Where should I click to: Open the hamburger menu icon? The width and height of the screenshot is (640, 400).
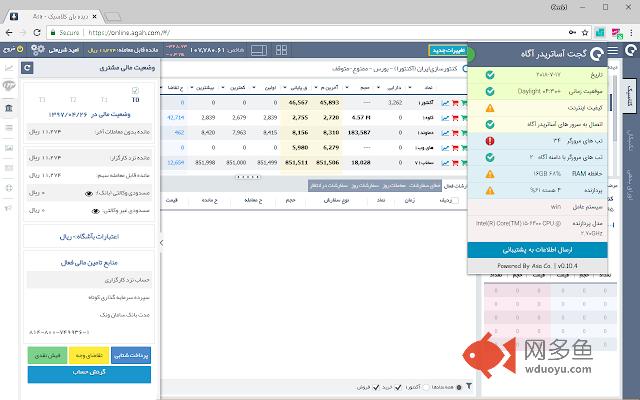(x=613, y=51)
